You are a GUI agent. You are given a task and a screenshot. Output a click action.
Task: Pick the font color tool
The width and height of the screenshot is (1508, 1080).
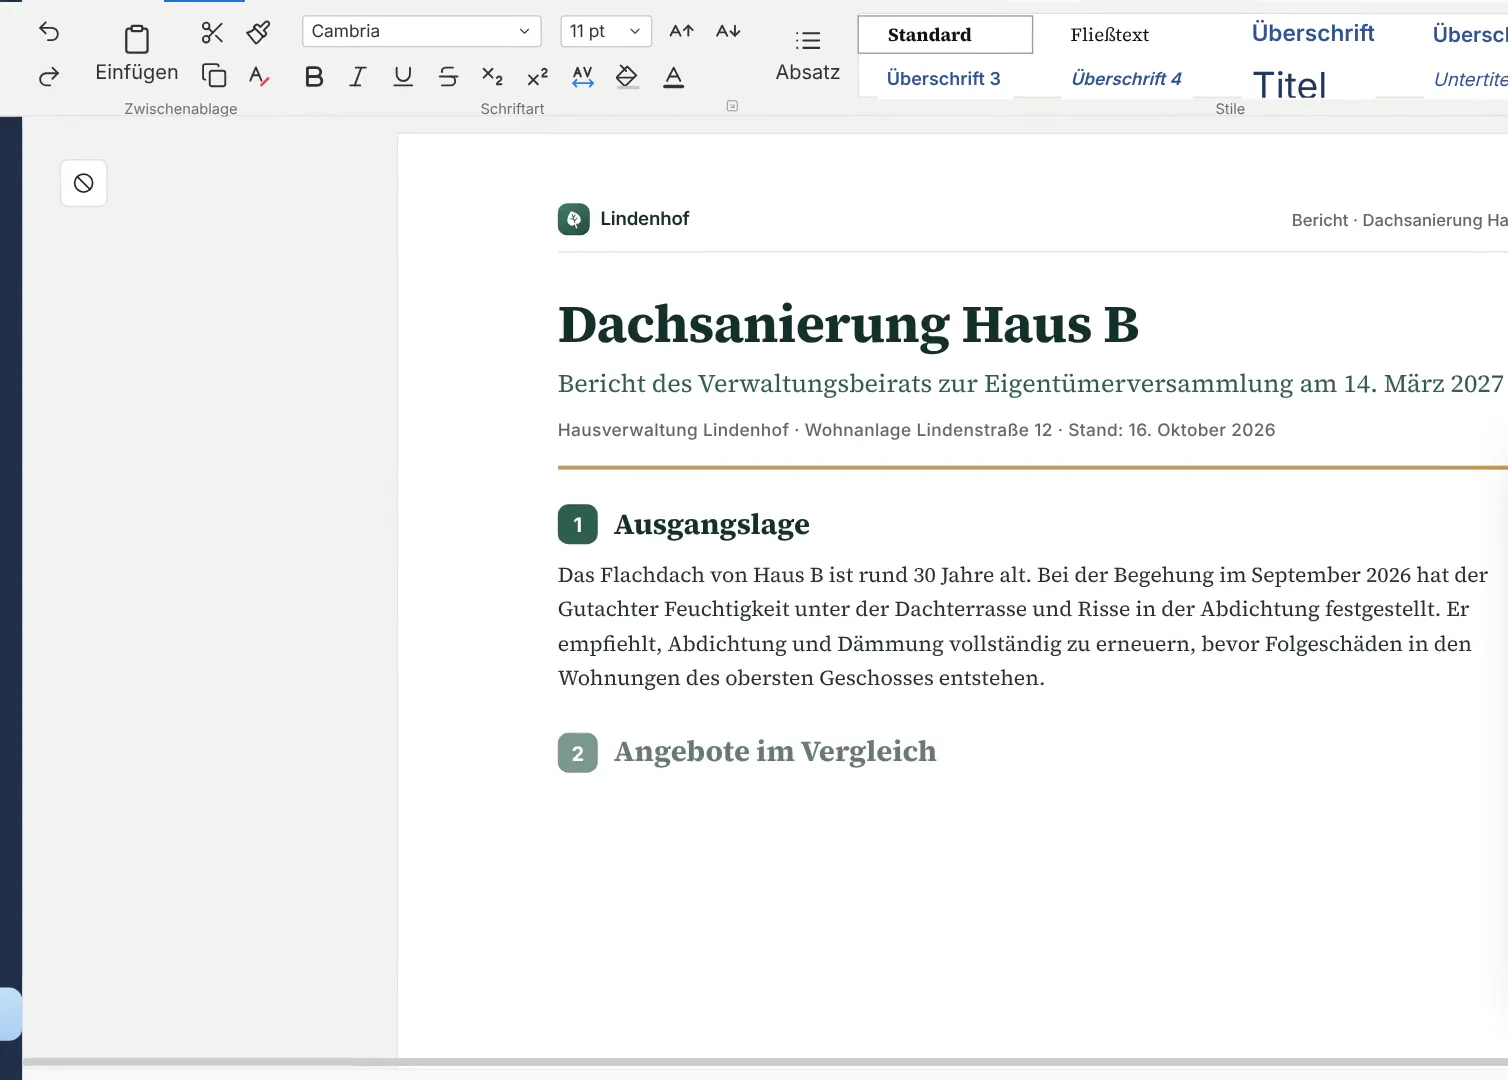(x=674, y=76)
